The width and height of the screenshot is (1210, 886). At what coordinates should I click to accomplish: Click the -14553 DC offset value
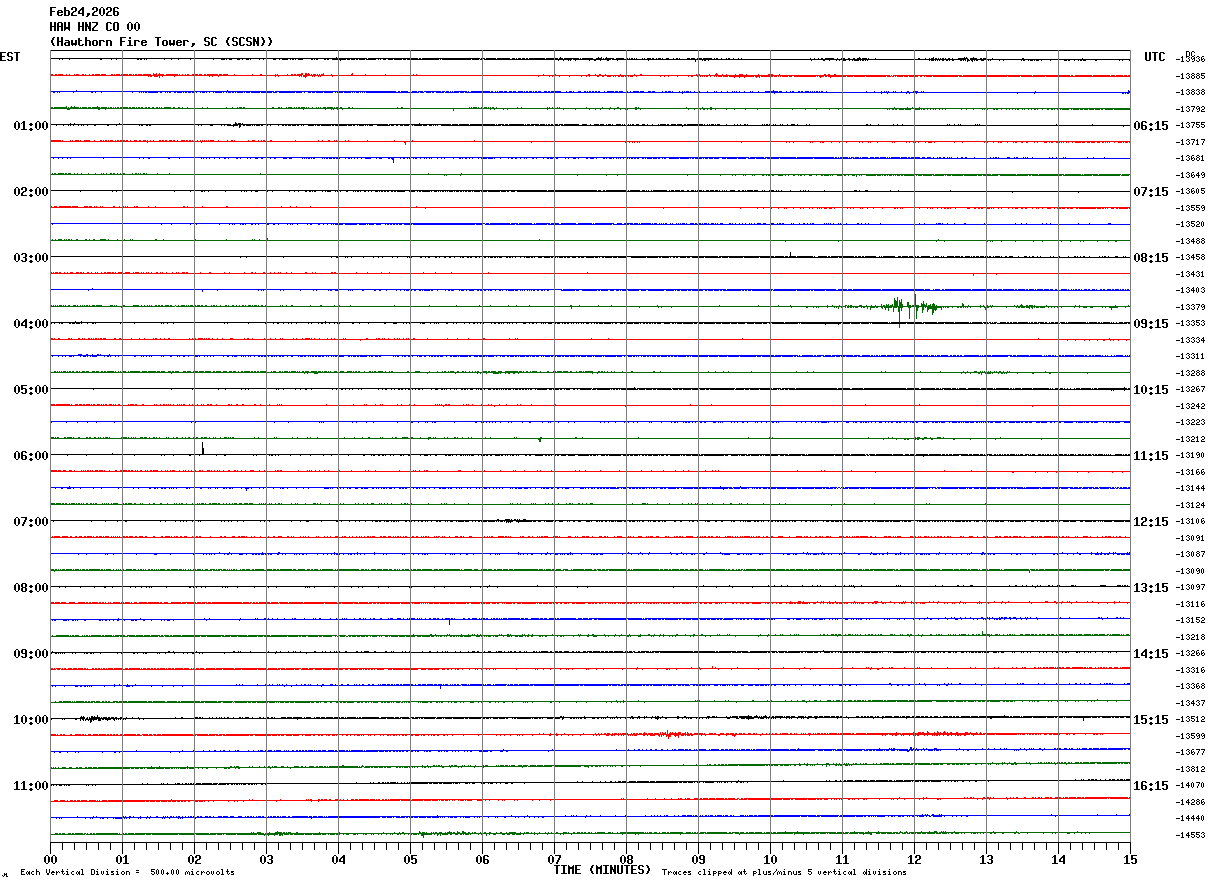click(x=1191, y=835)
